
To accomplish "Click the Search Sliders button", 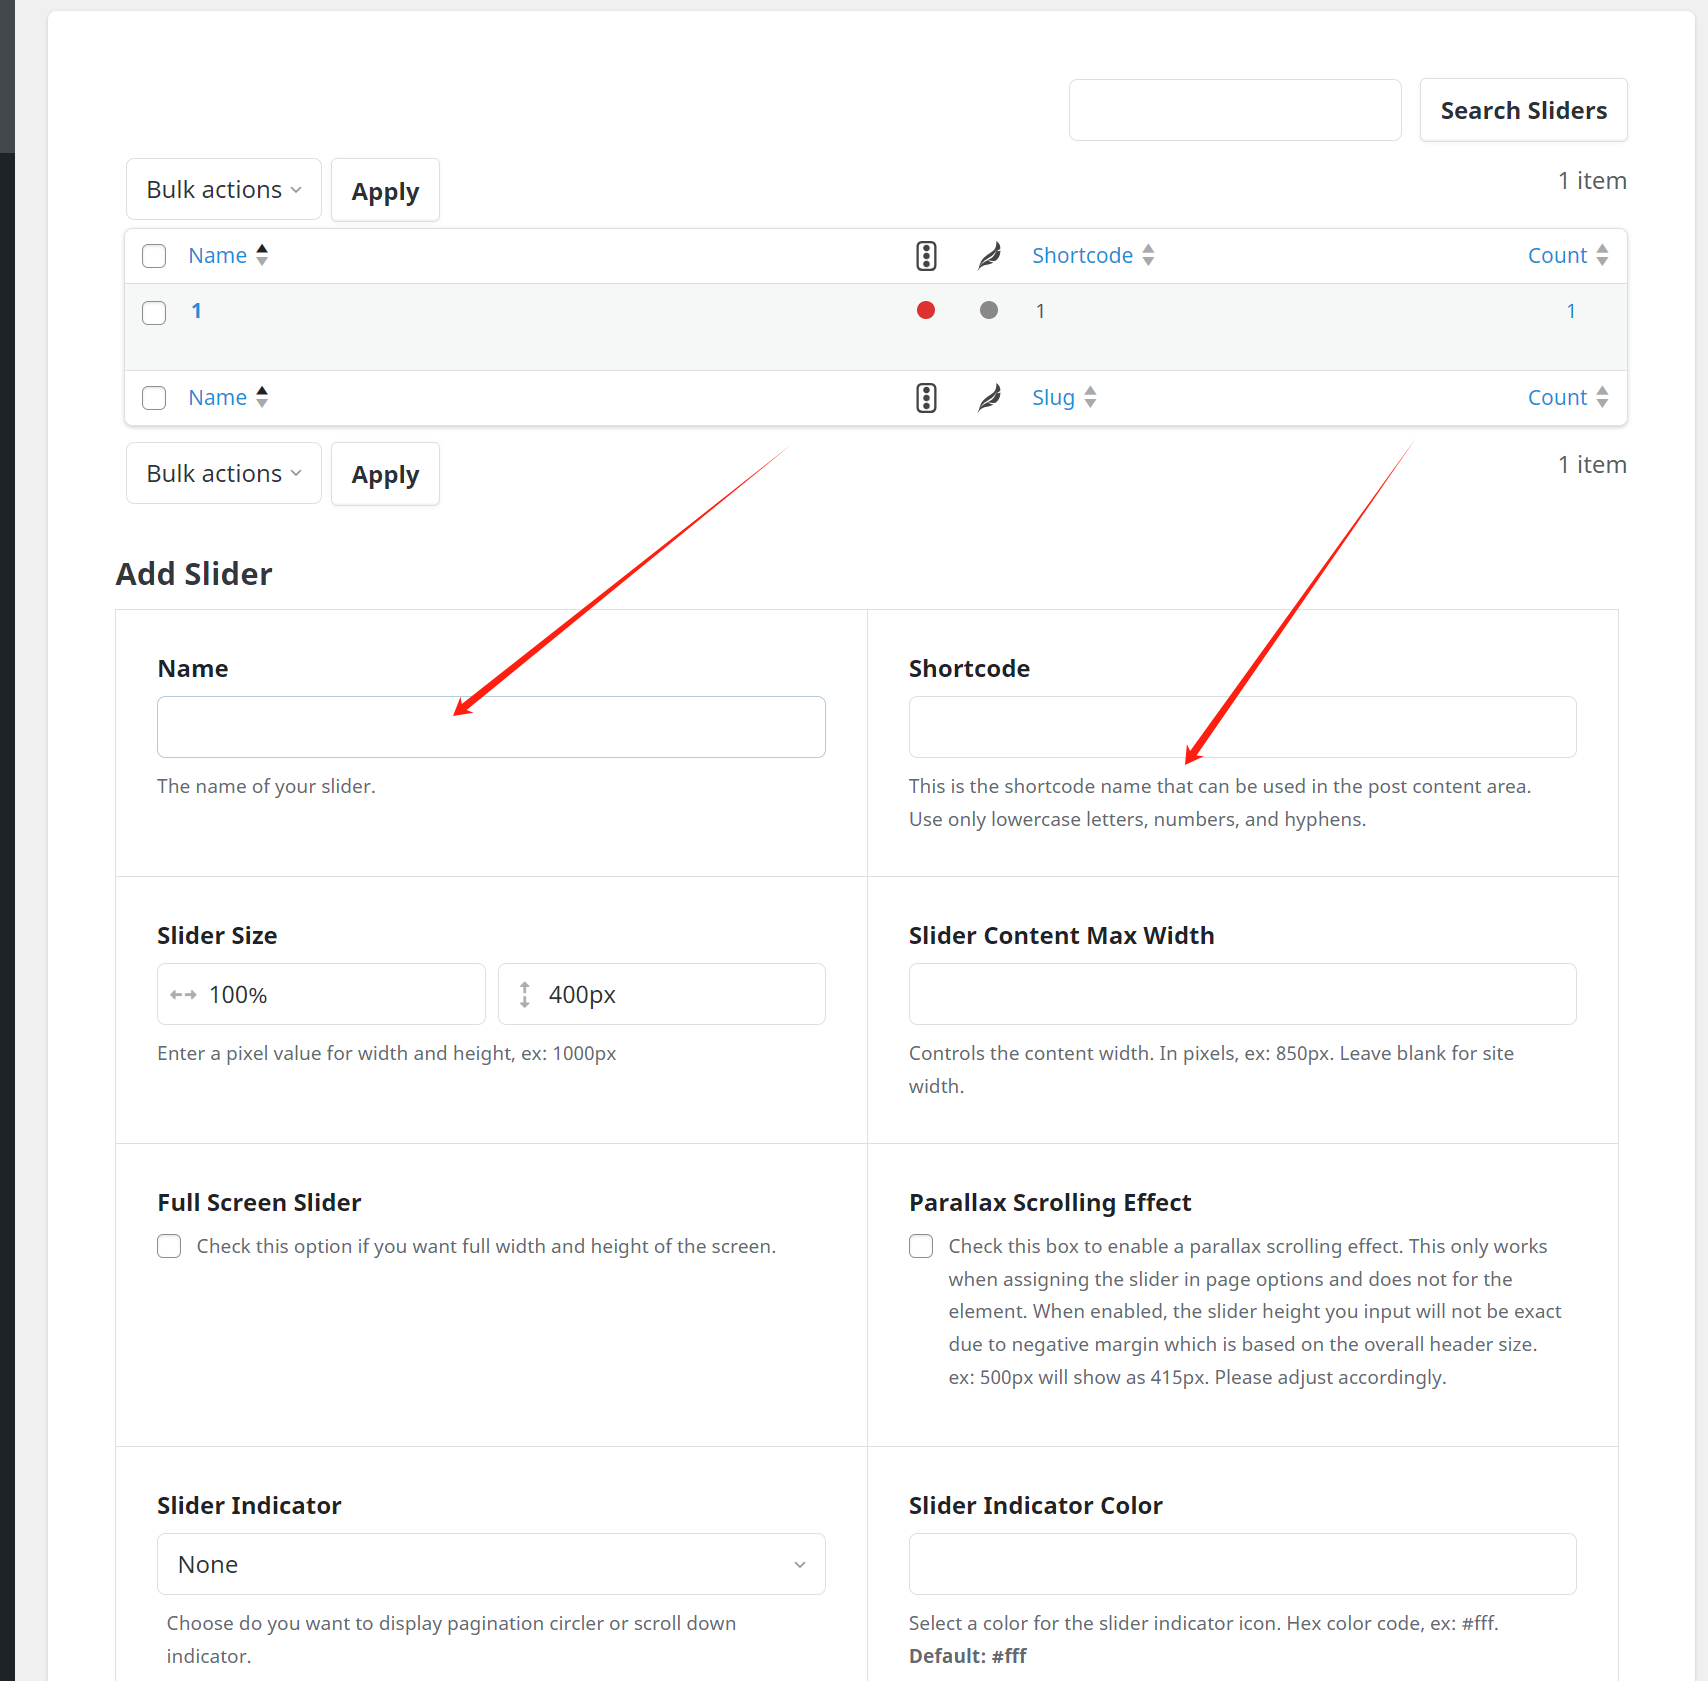I will click(1523, 109).
